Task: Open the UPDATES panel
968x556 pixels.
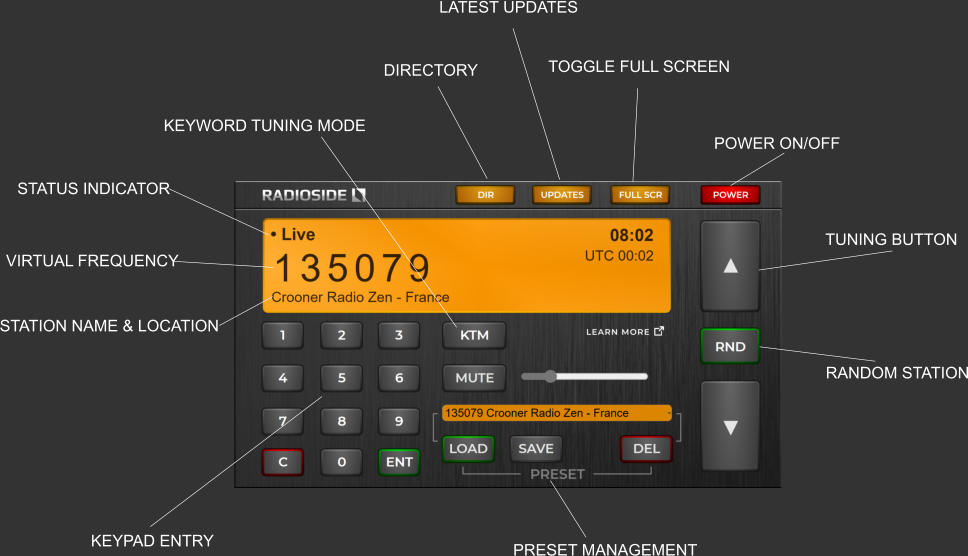Action: click(562, 195)
